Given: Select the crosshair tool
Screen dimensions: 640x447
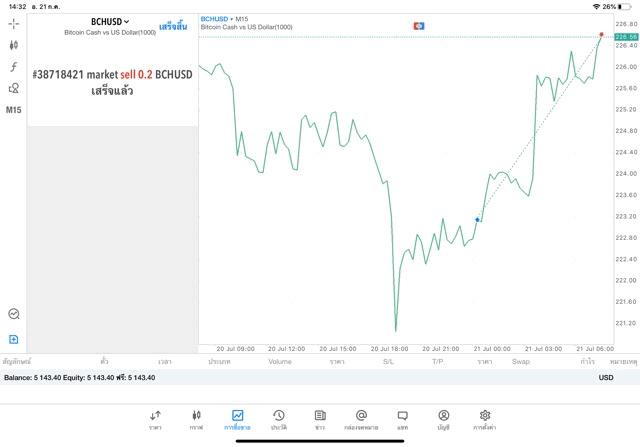Looking at the screenshot, I should point(13,24).
